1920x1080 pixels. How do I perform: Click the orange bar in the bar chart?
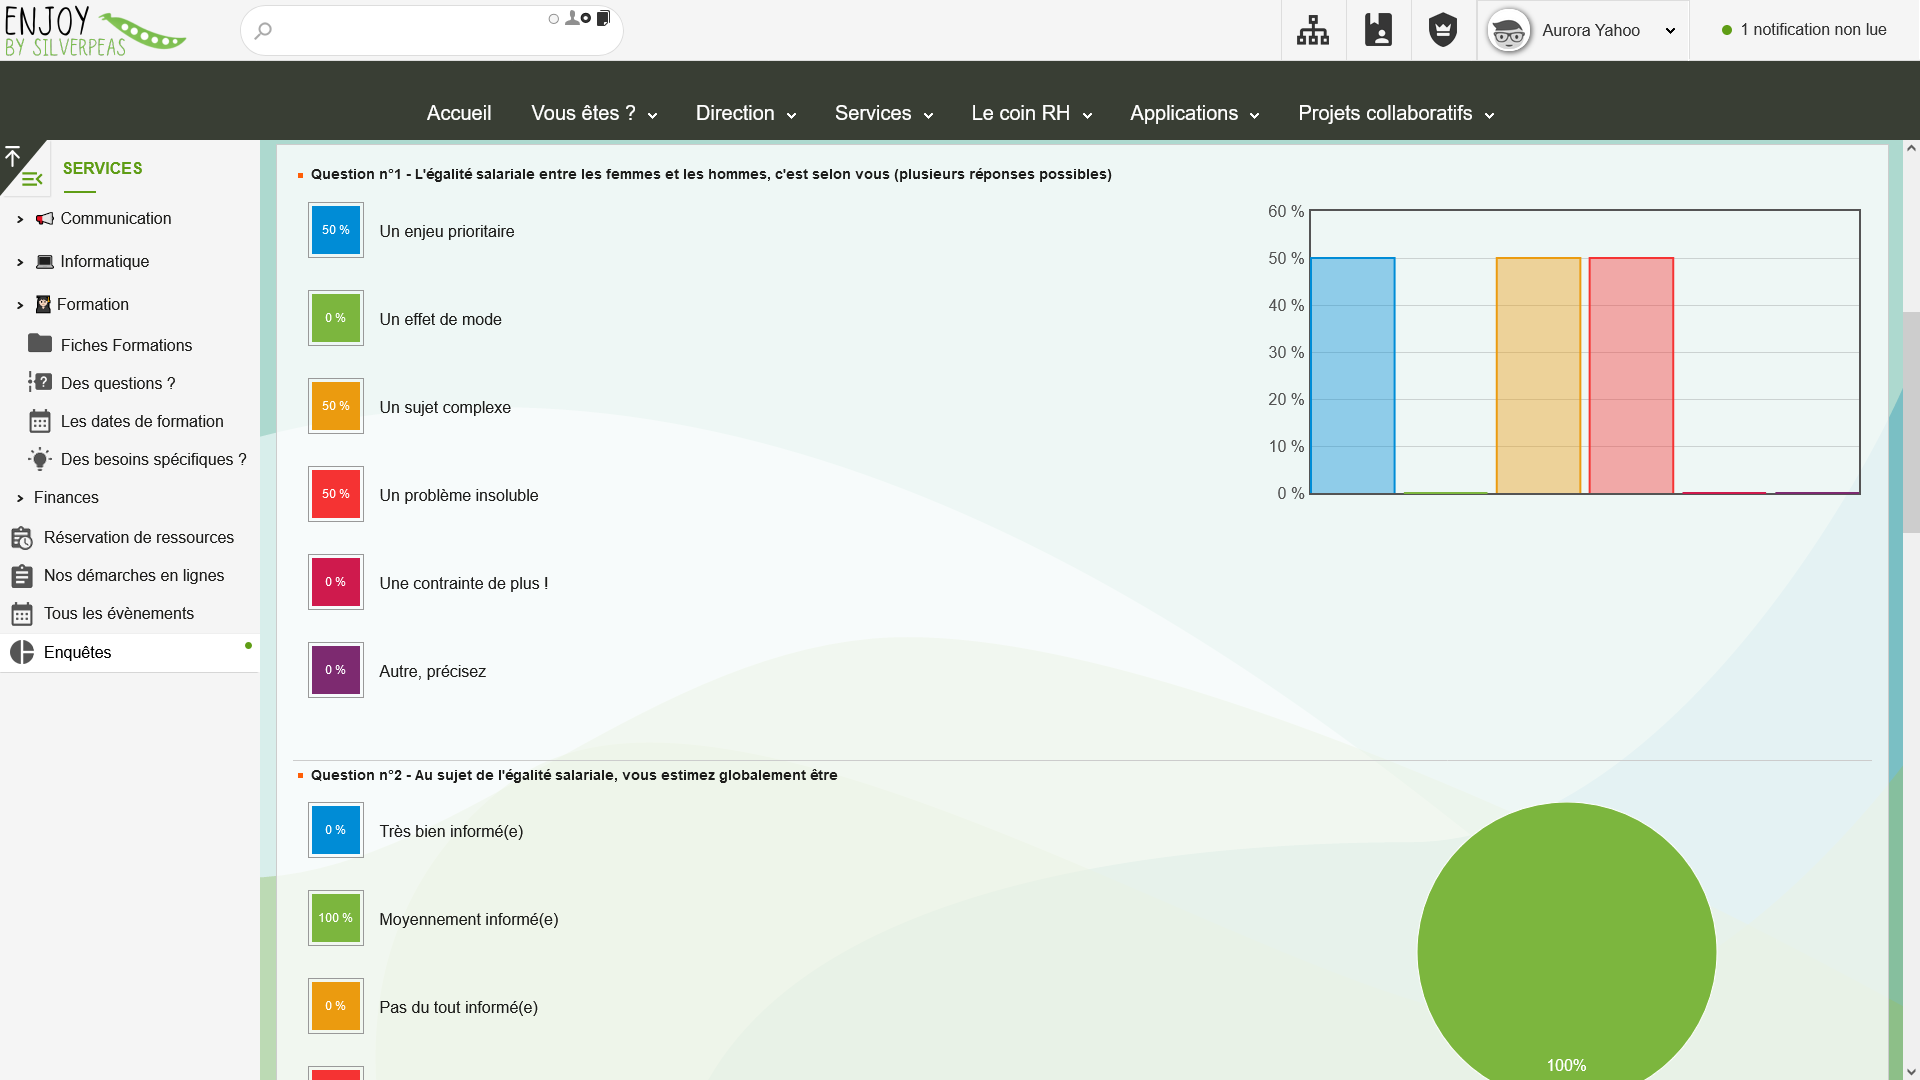(x=1538, y=376)
